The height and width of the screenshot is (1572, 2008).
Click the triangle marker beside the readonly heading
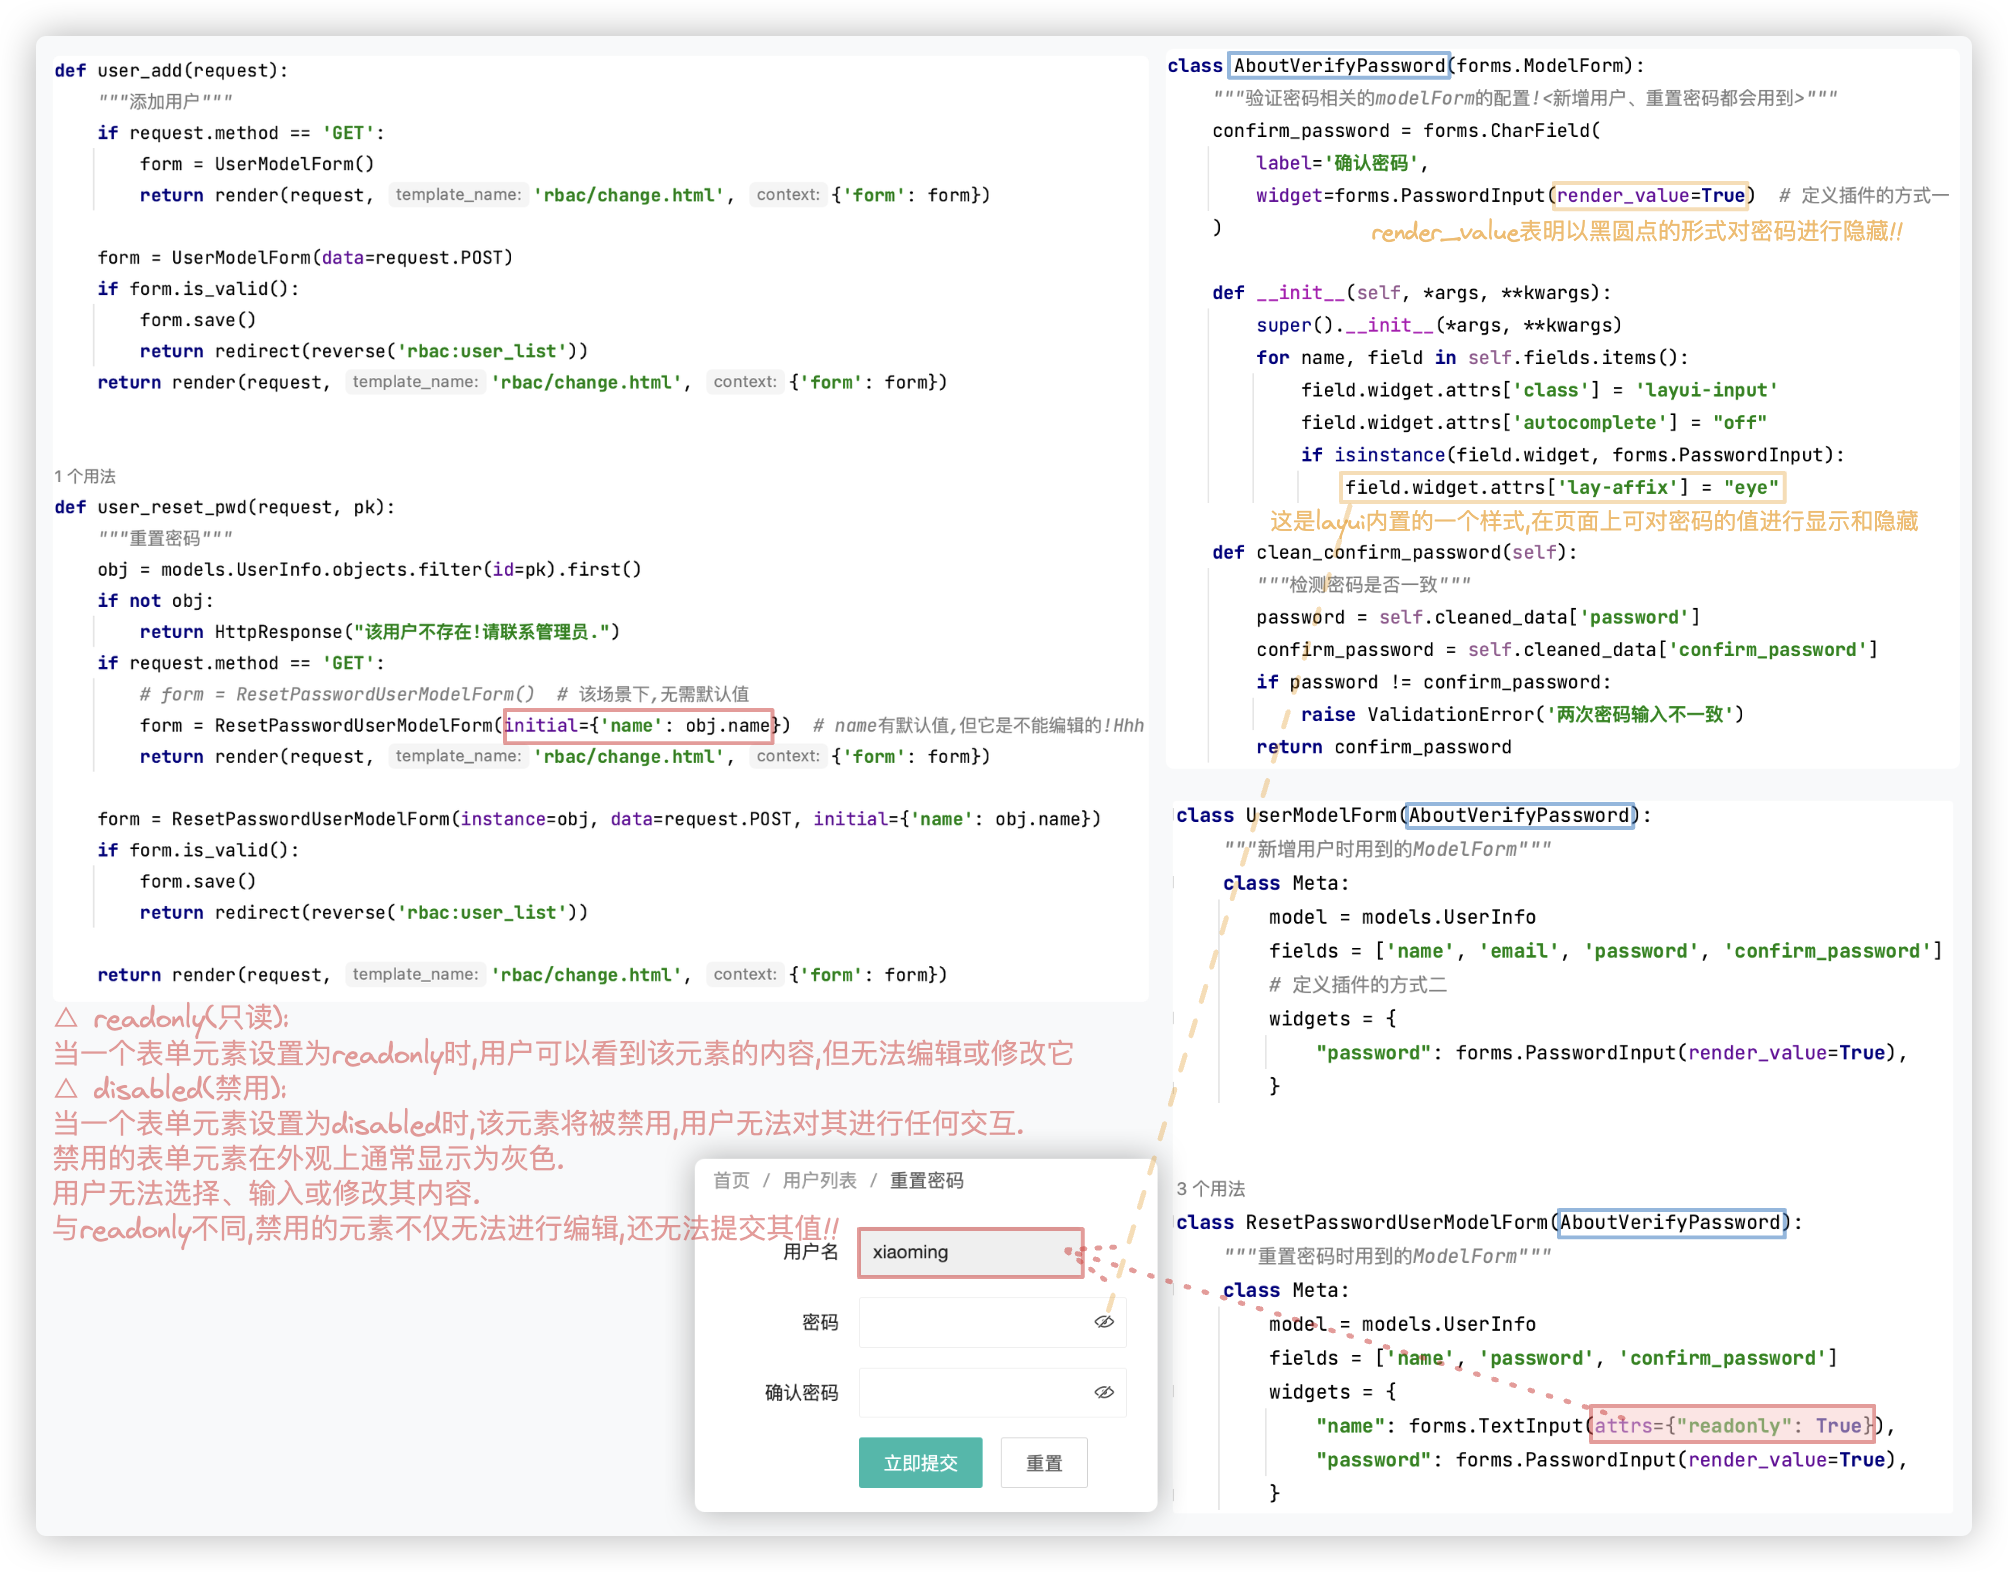66,1018
